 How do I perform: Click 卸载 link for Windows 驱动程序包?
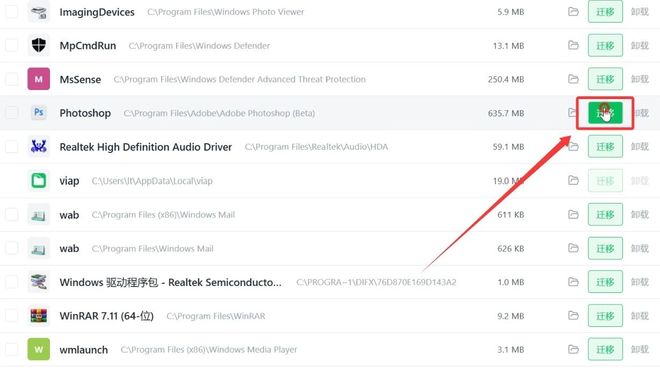[x=639, y=282]
